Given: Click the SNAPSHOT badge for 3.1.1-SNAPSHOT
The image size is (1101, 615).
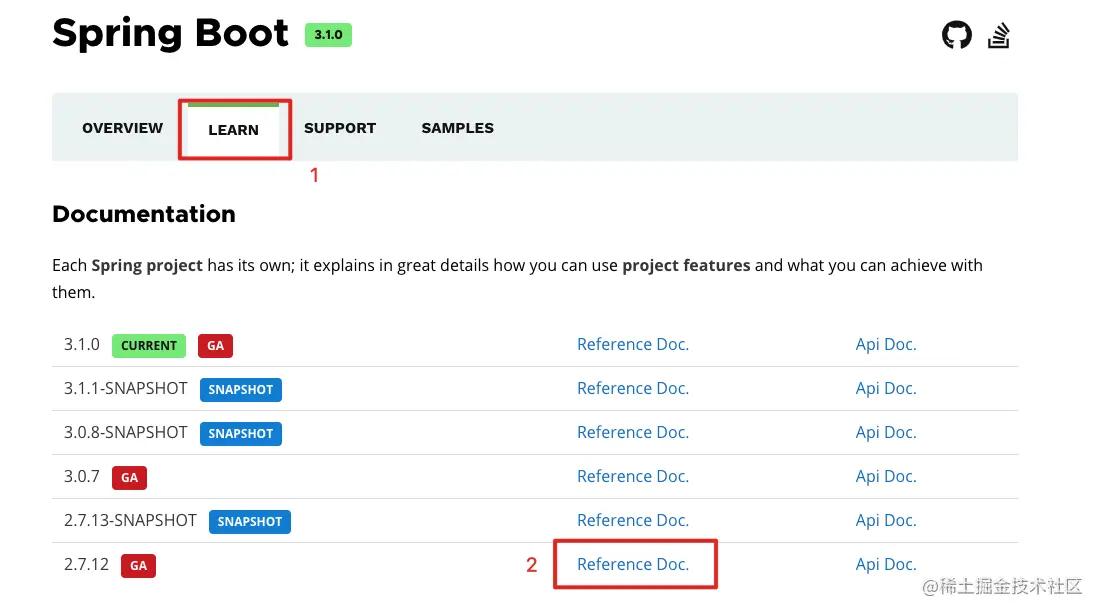Looking at the screenshot, I should point(240,390).
